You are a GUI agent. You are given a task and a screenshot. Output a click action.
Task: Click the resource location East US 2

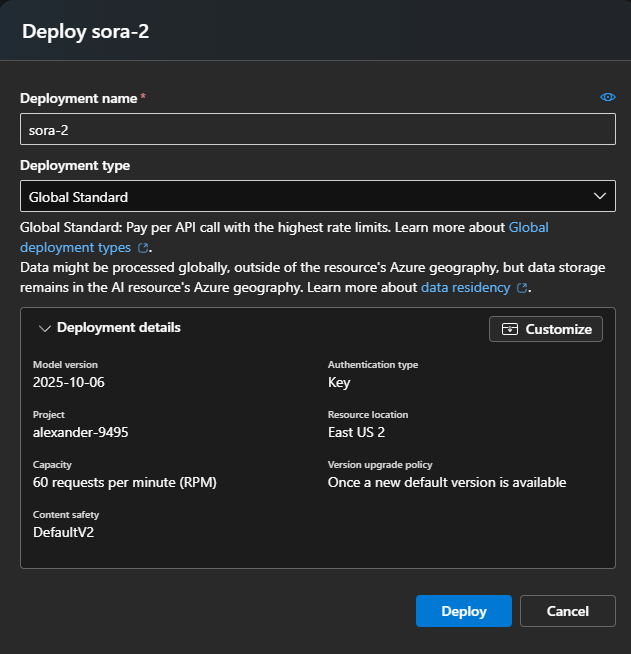tap(356, 433)
